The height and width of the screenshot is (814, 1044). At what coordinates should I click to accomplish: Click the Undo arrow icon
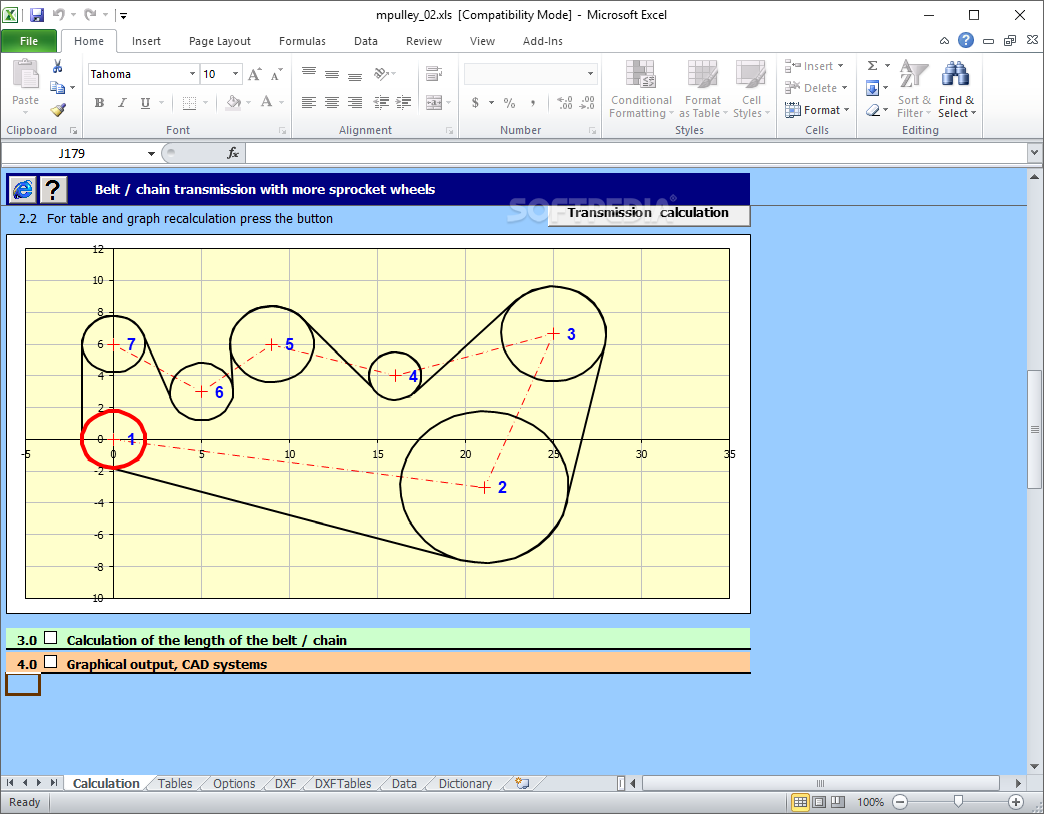coord(59,15)
